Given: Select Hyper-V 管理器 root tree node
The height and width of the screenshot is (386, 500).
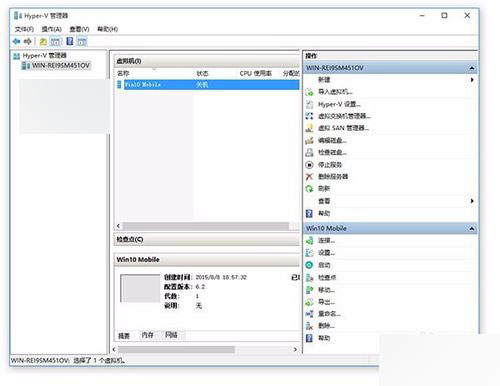Looking at the screenshot, I should click(44, 55).
